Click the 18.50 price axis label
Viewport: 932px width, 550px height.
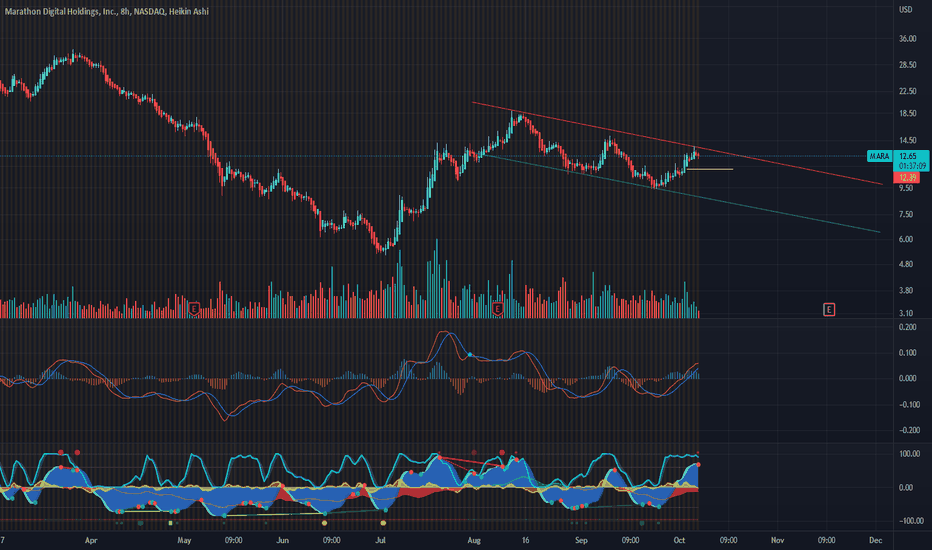[908, 114]
